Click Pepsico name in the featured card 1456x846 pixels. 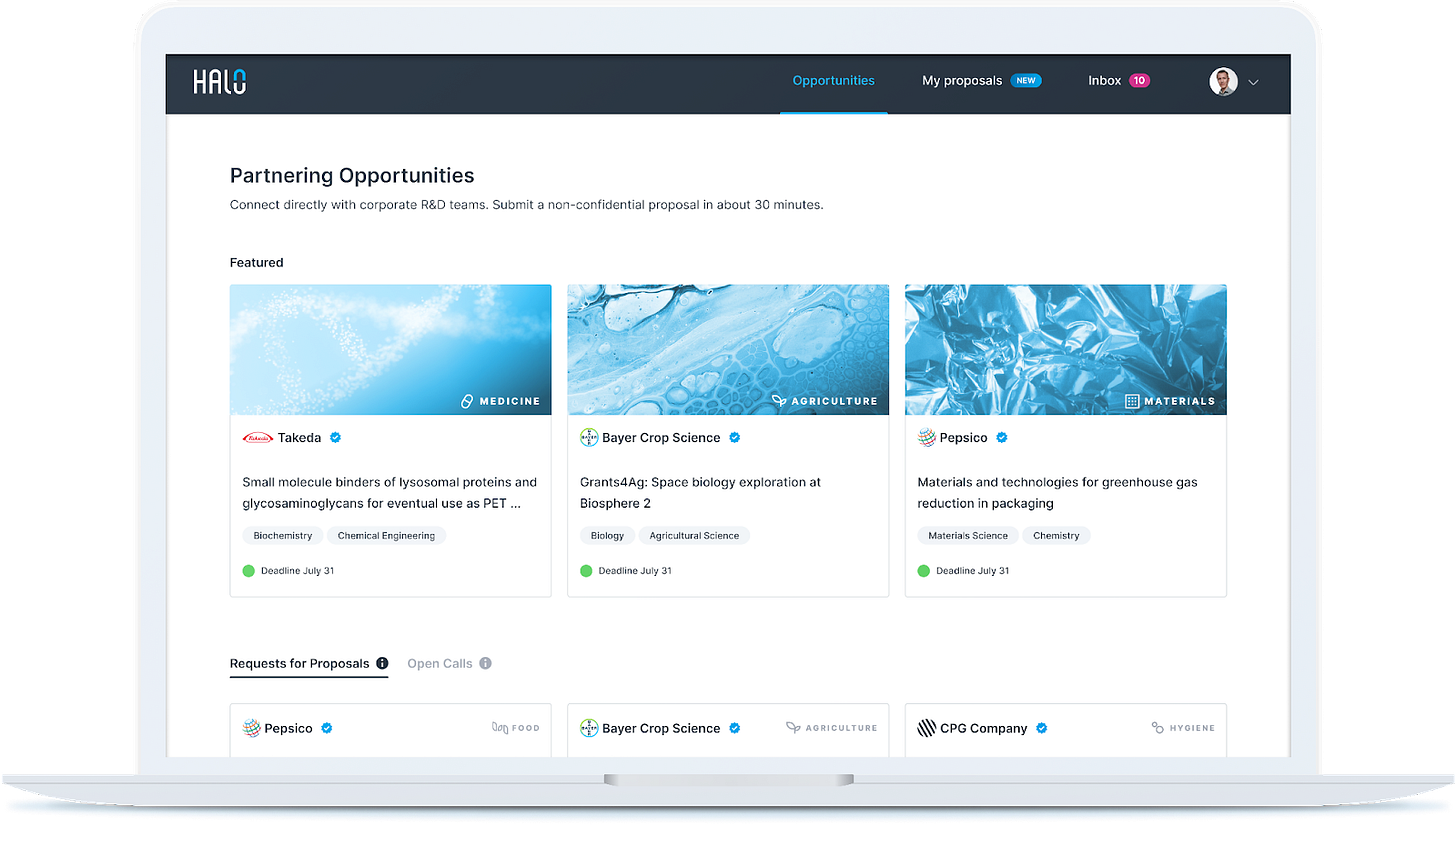tap(964, 438)
